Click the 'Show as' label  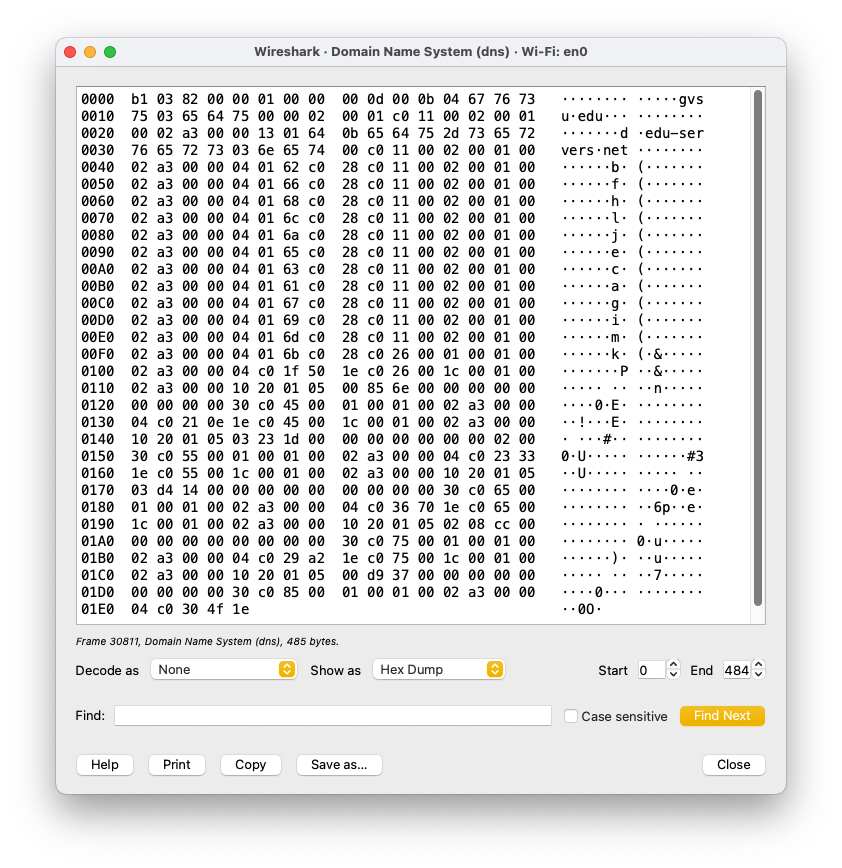pos(335,670)
